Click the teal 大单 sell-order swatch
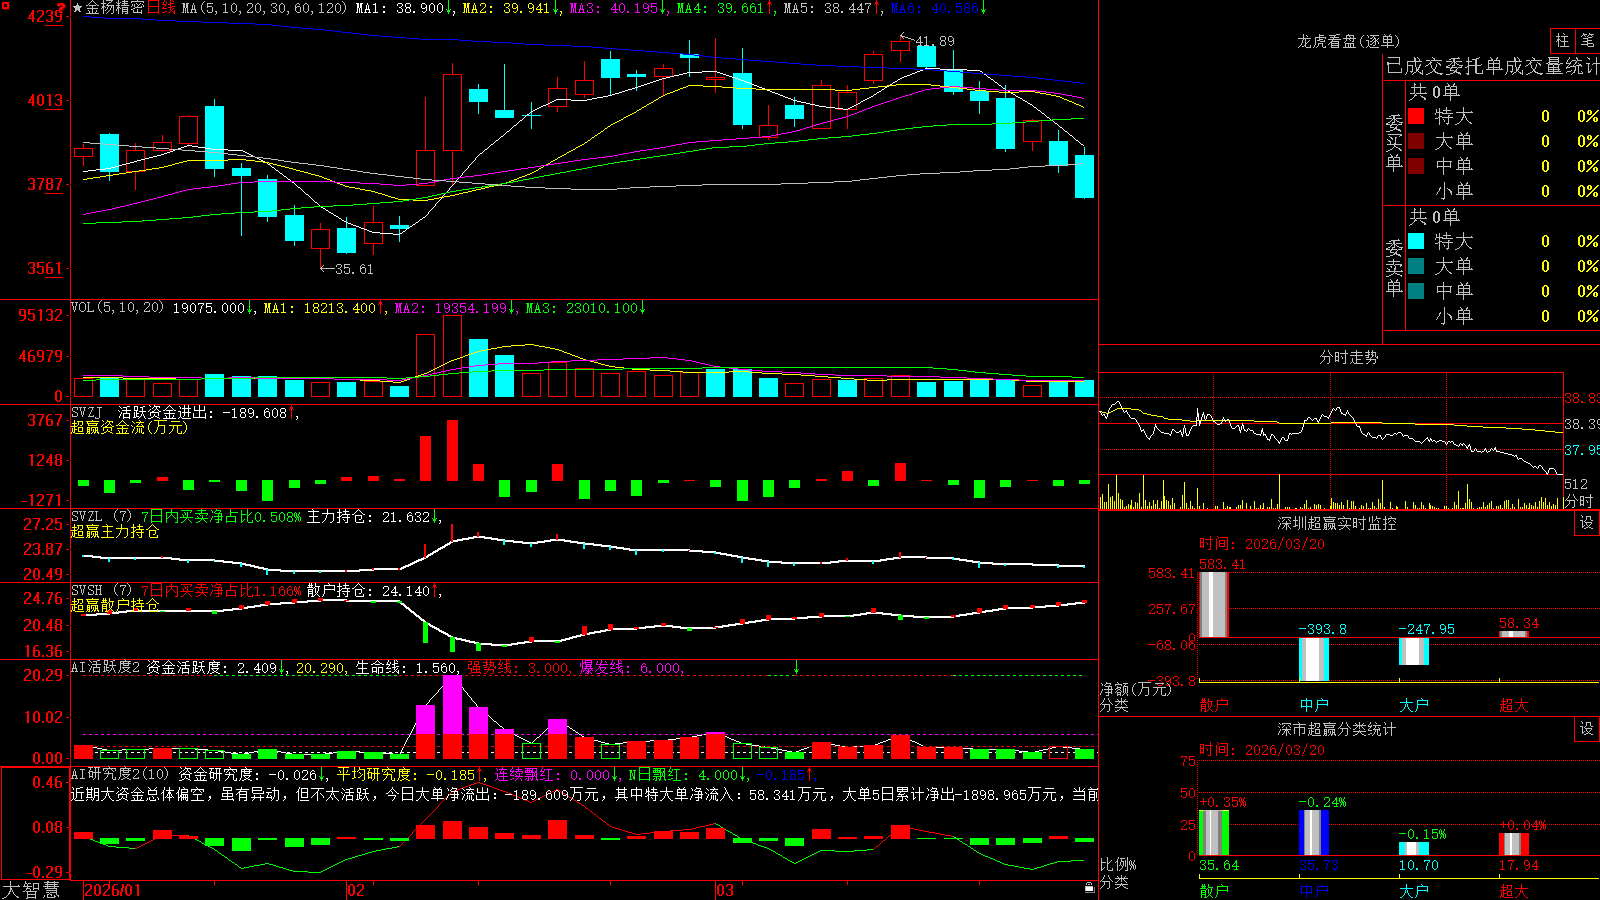The height and width of the screenshot is (900, 1600). 1416,266
